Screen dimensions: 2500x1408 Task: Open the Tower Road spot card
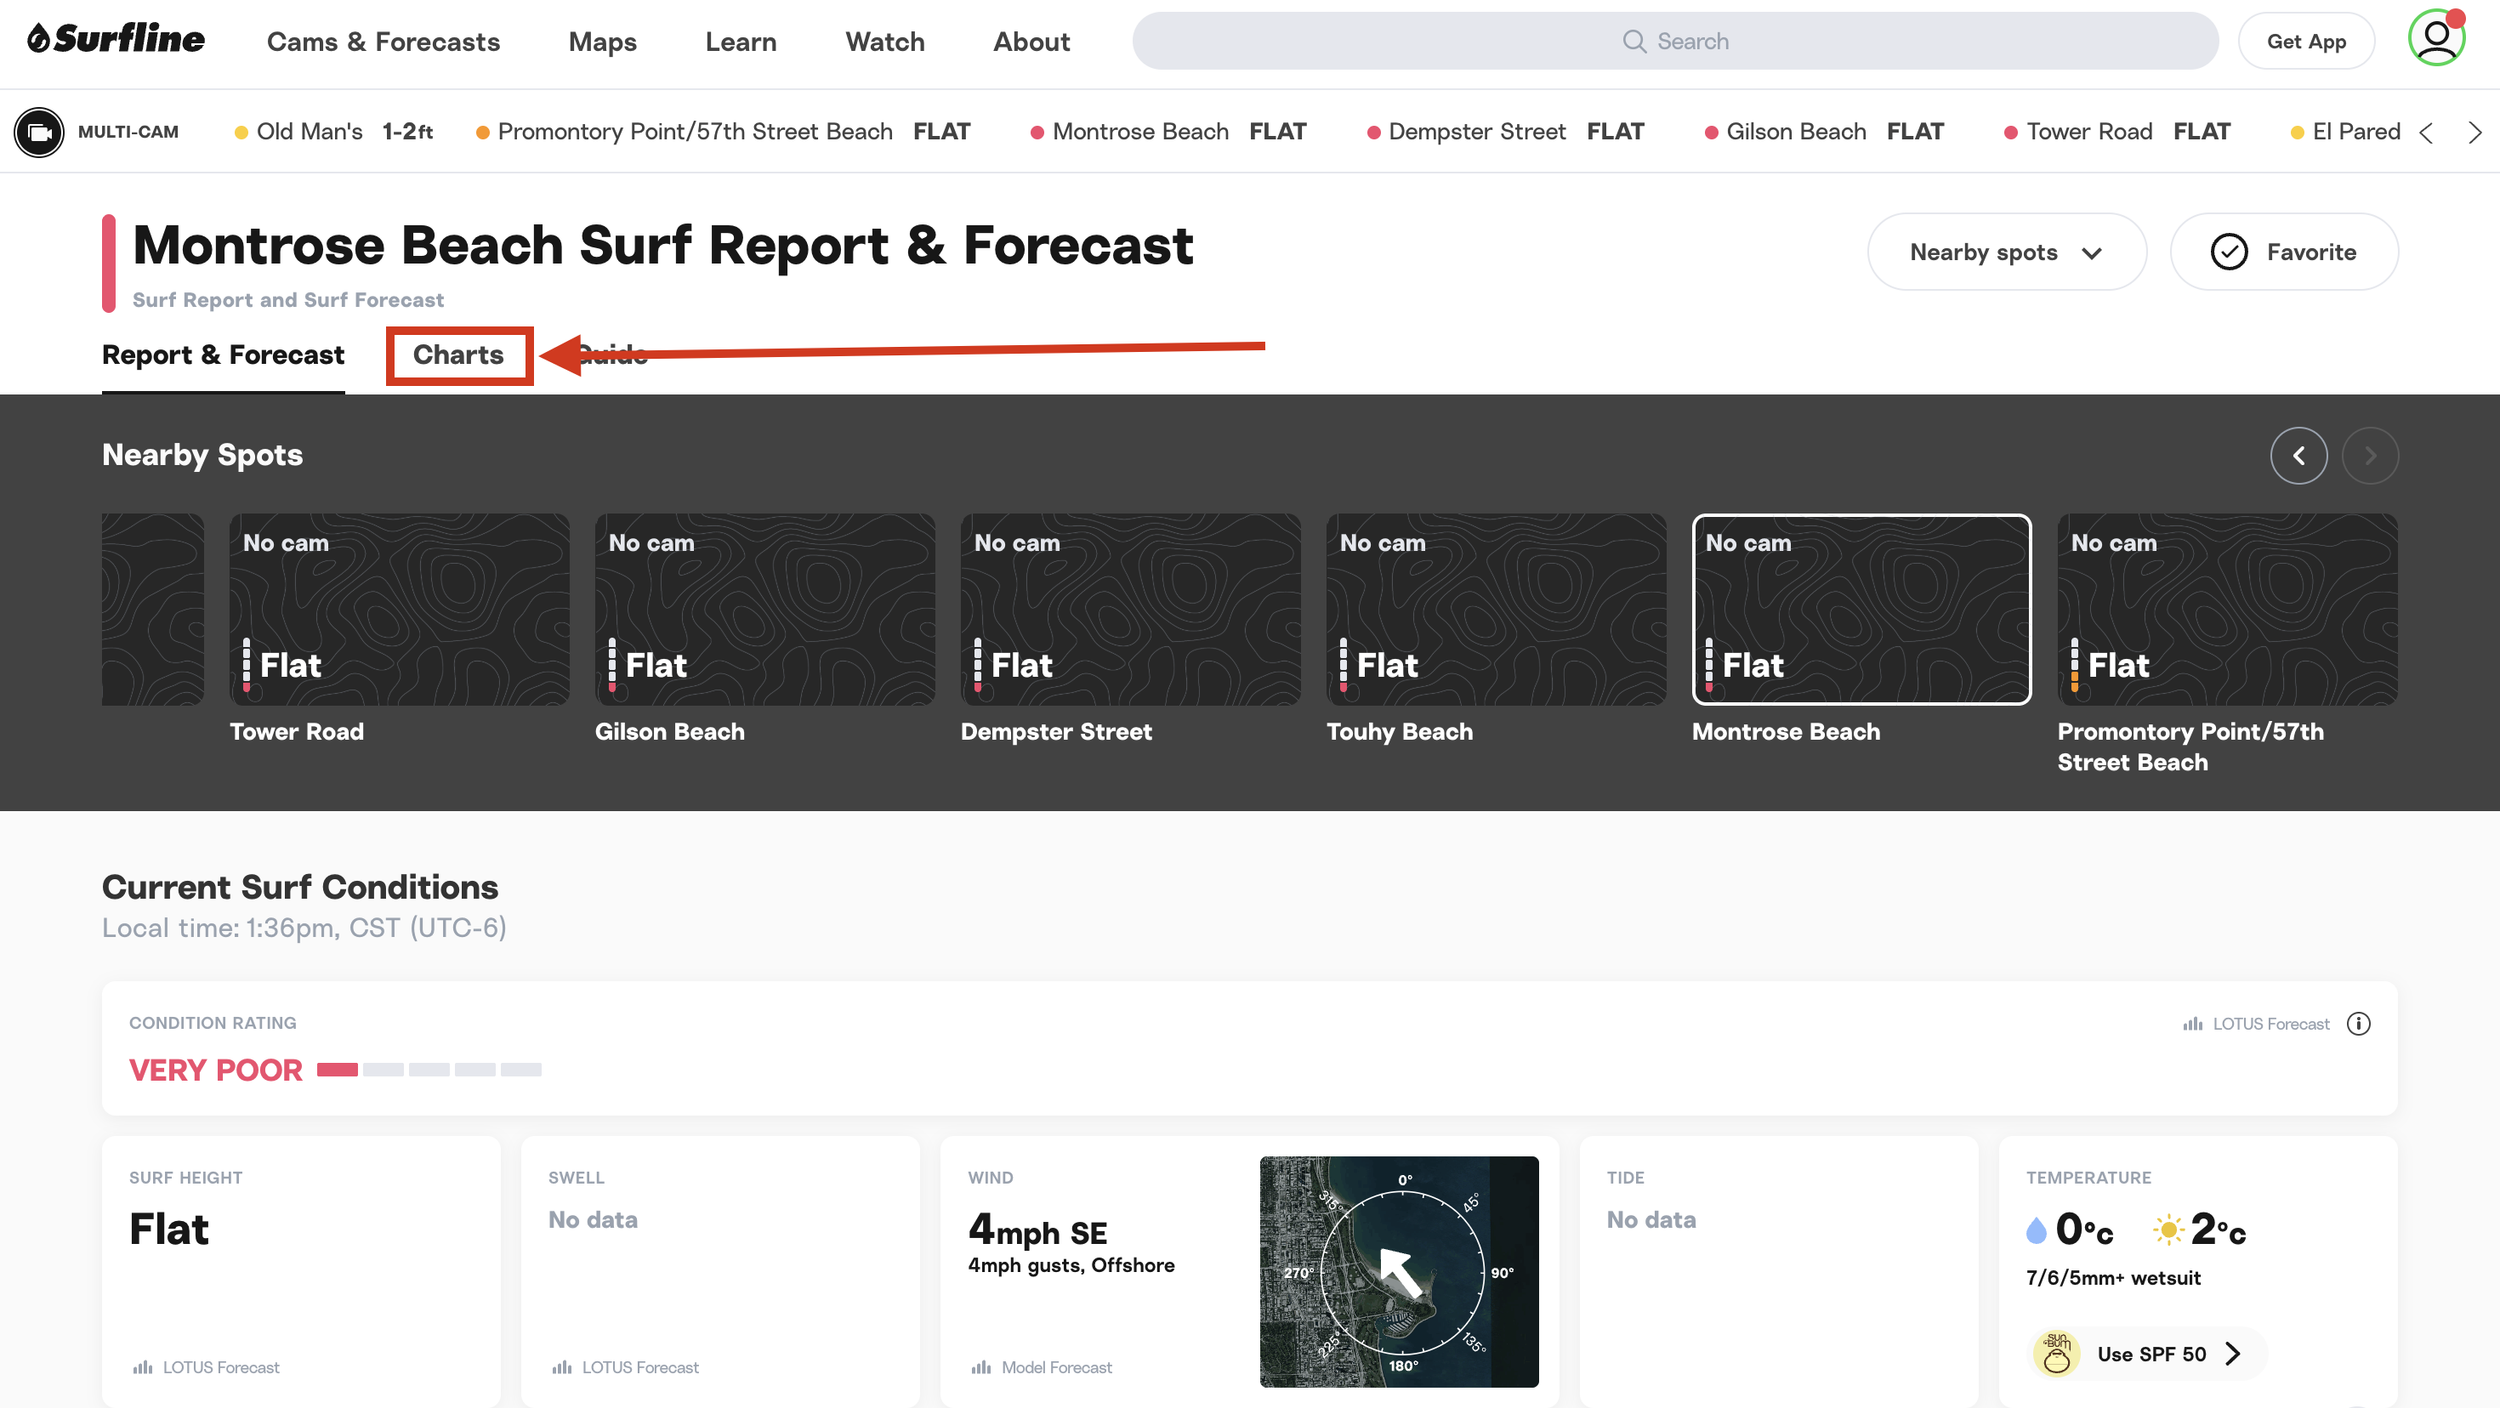coord(399,610)
